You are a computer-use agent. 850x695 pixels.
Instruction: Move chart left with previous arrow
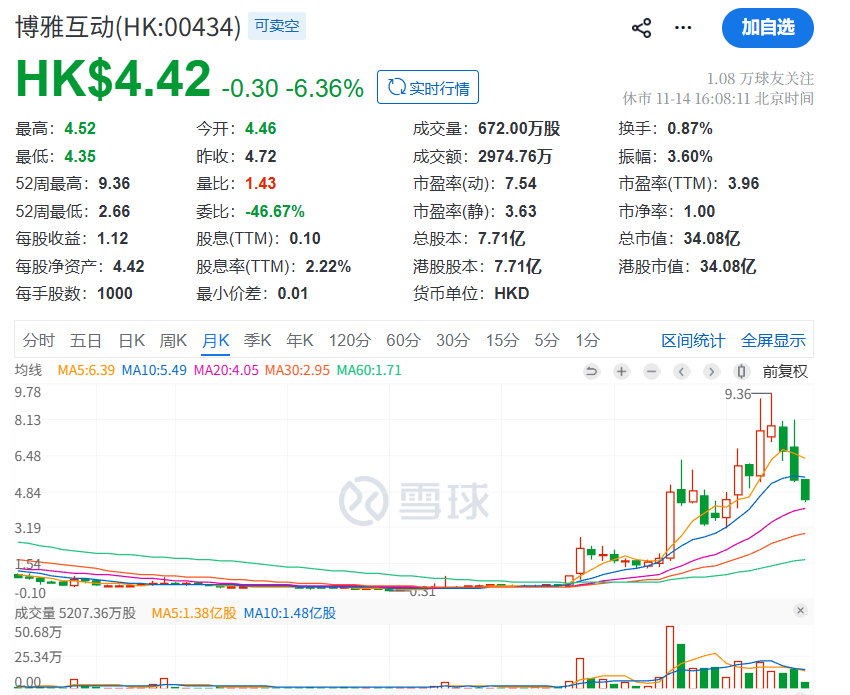[x=681, y=371]
